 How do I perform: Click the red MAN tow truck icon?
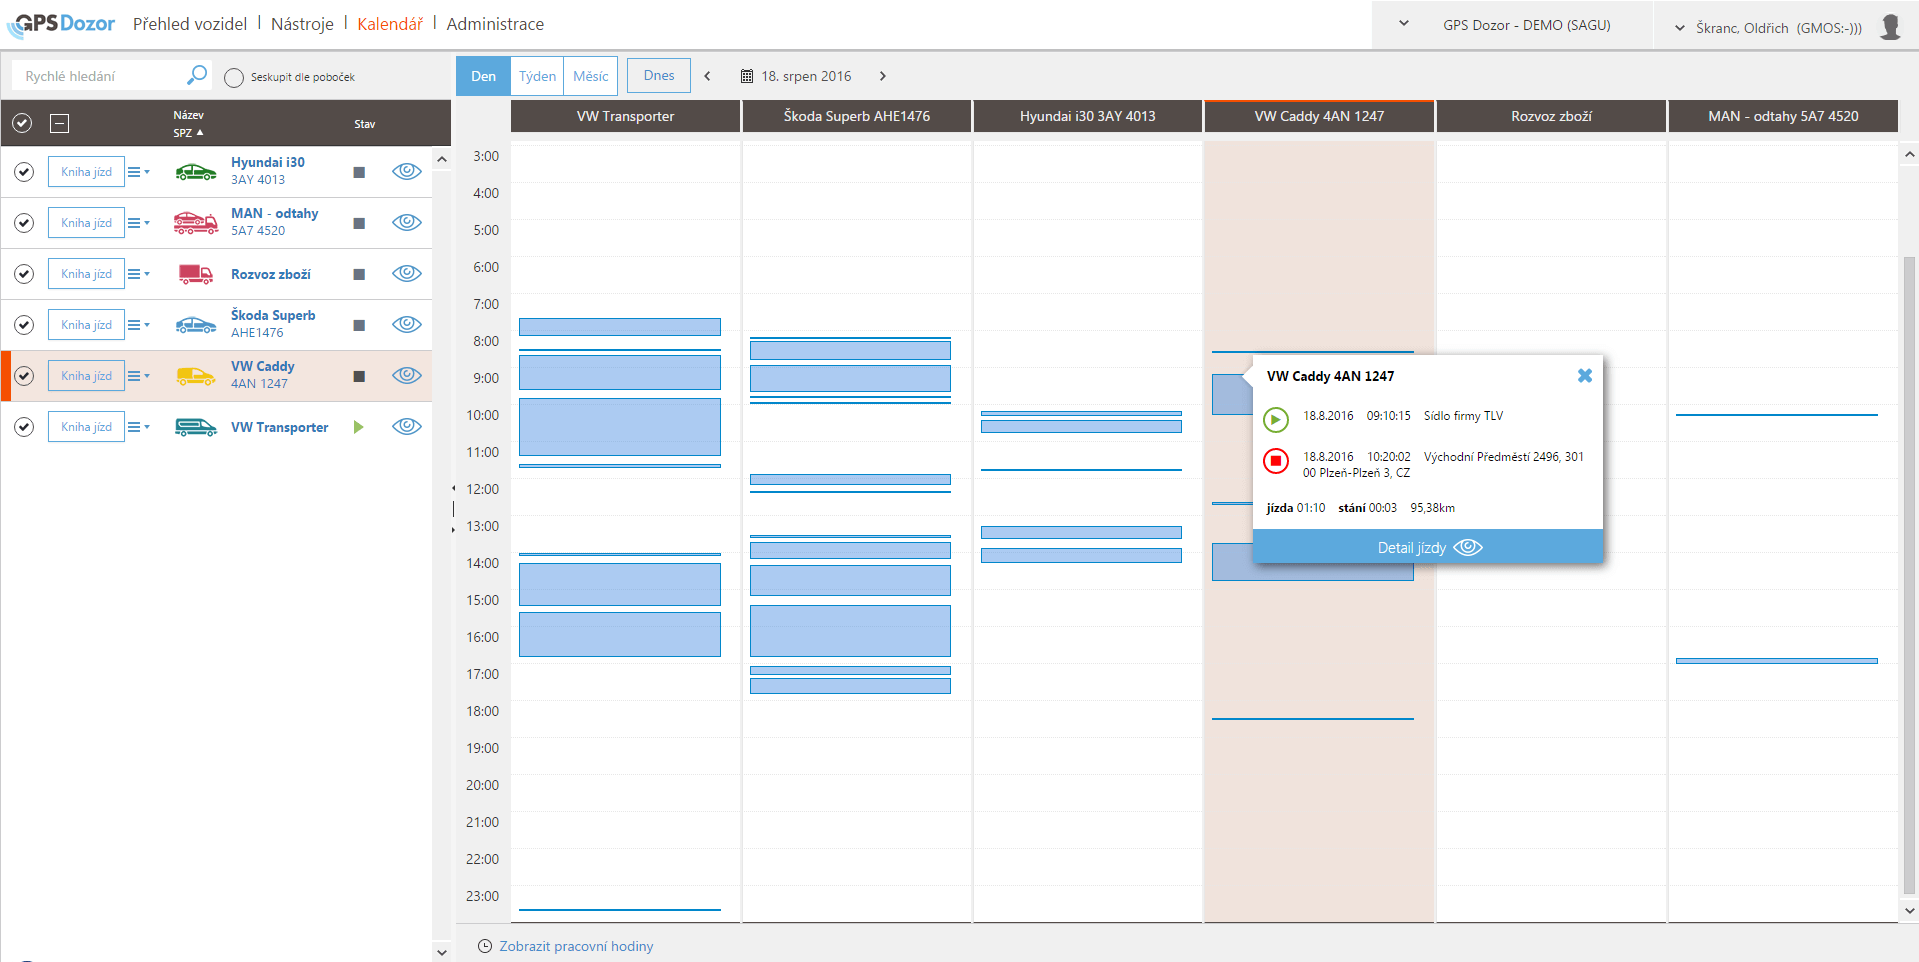(x=195, y=223)
